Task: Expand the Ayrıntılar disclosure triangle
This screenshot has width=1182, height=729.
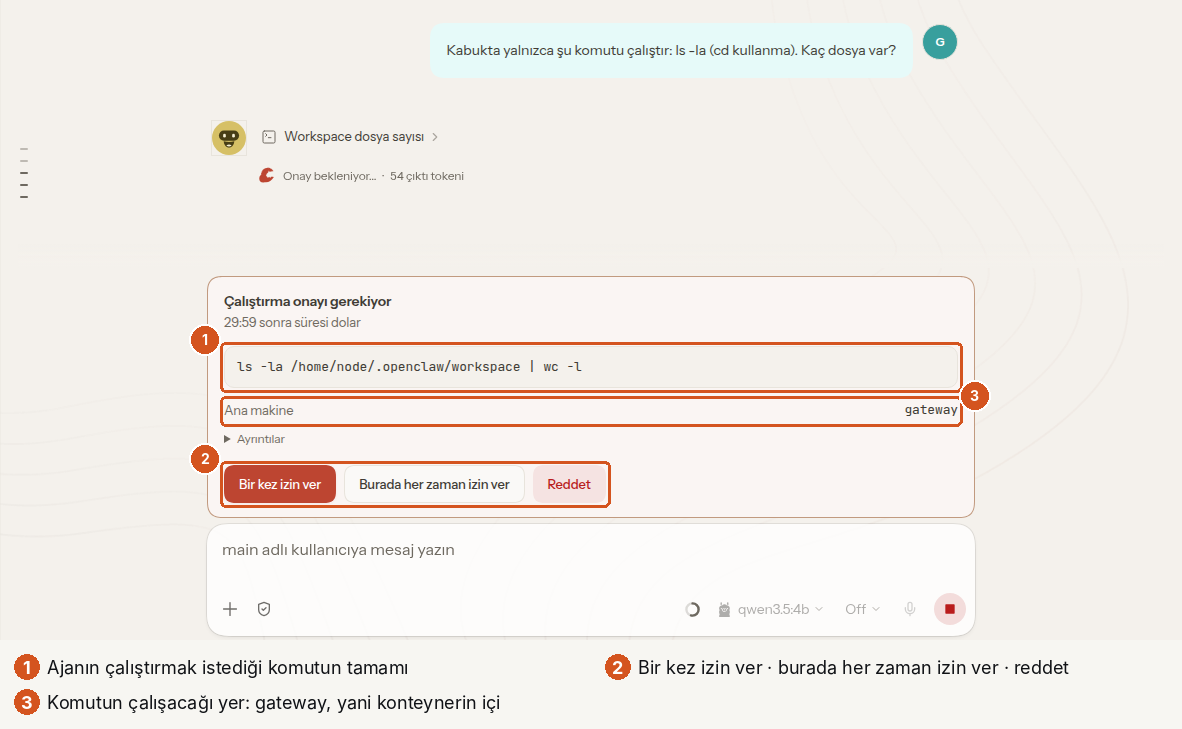Action: pos(227,439)
